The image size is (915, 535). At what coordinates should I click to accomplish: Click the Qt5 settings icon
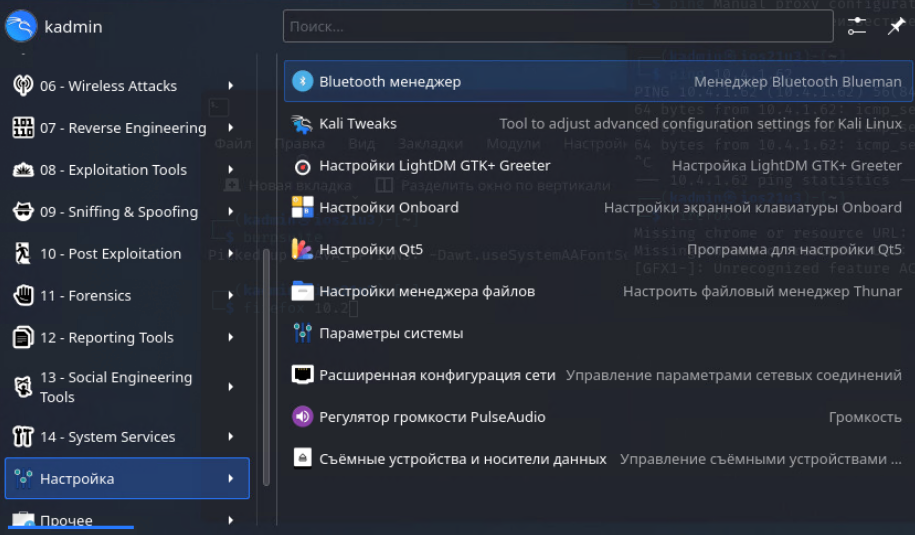pos(302,250)
